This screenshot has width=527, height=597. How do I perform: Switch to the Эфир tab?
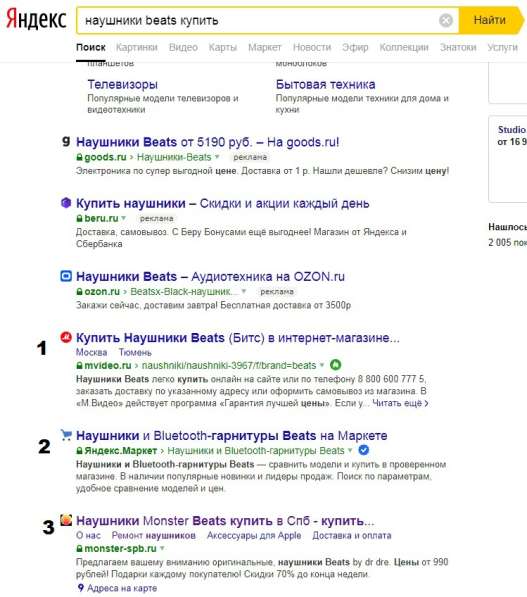(355, 47)
